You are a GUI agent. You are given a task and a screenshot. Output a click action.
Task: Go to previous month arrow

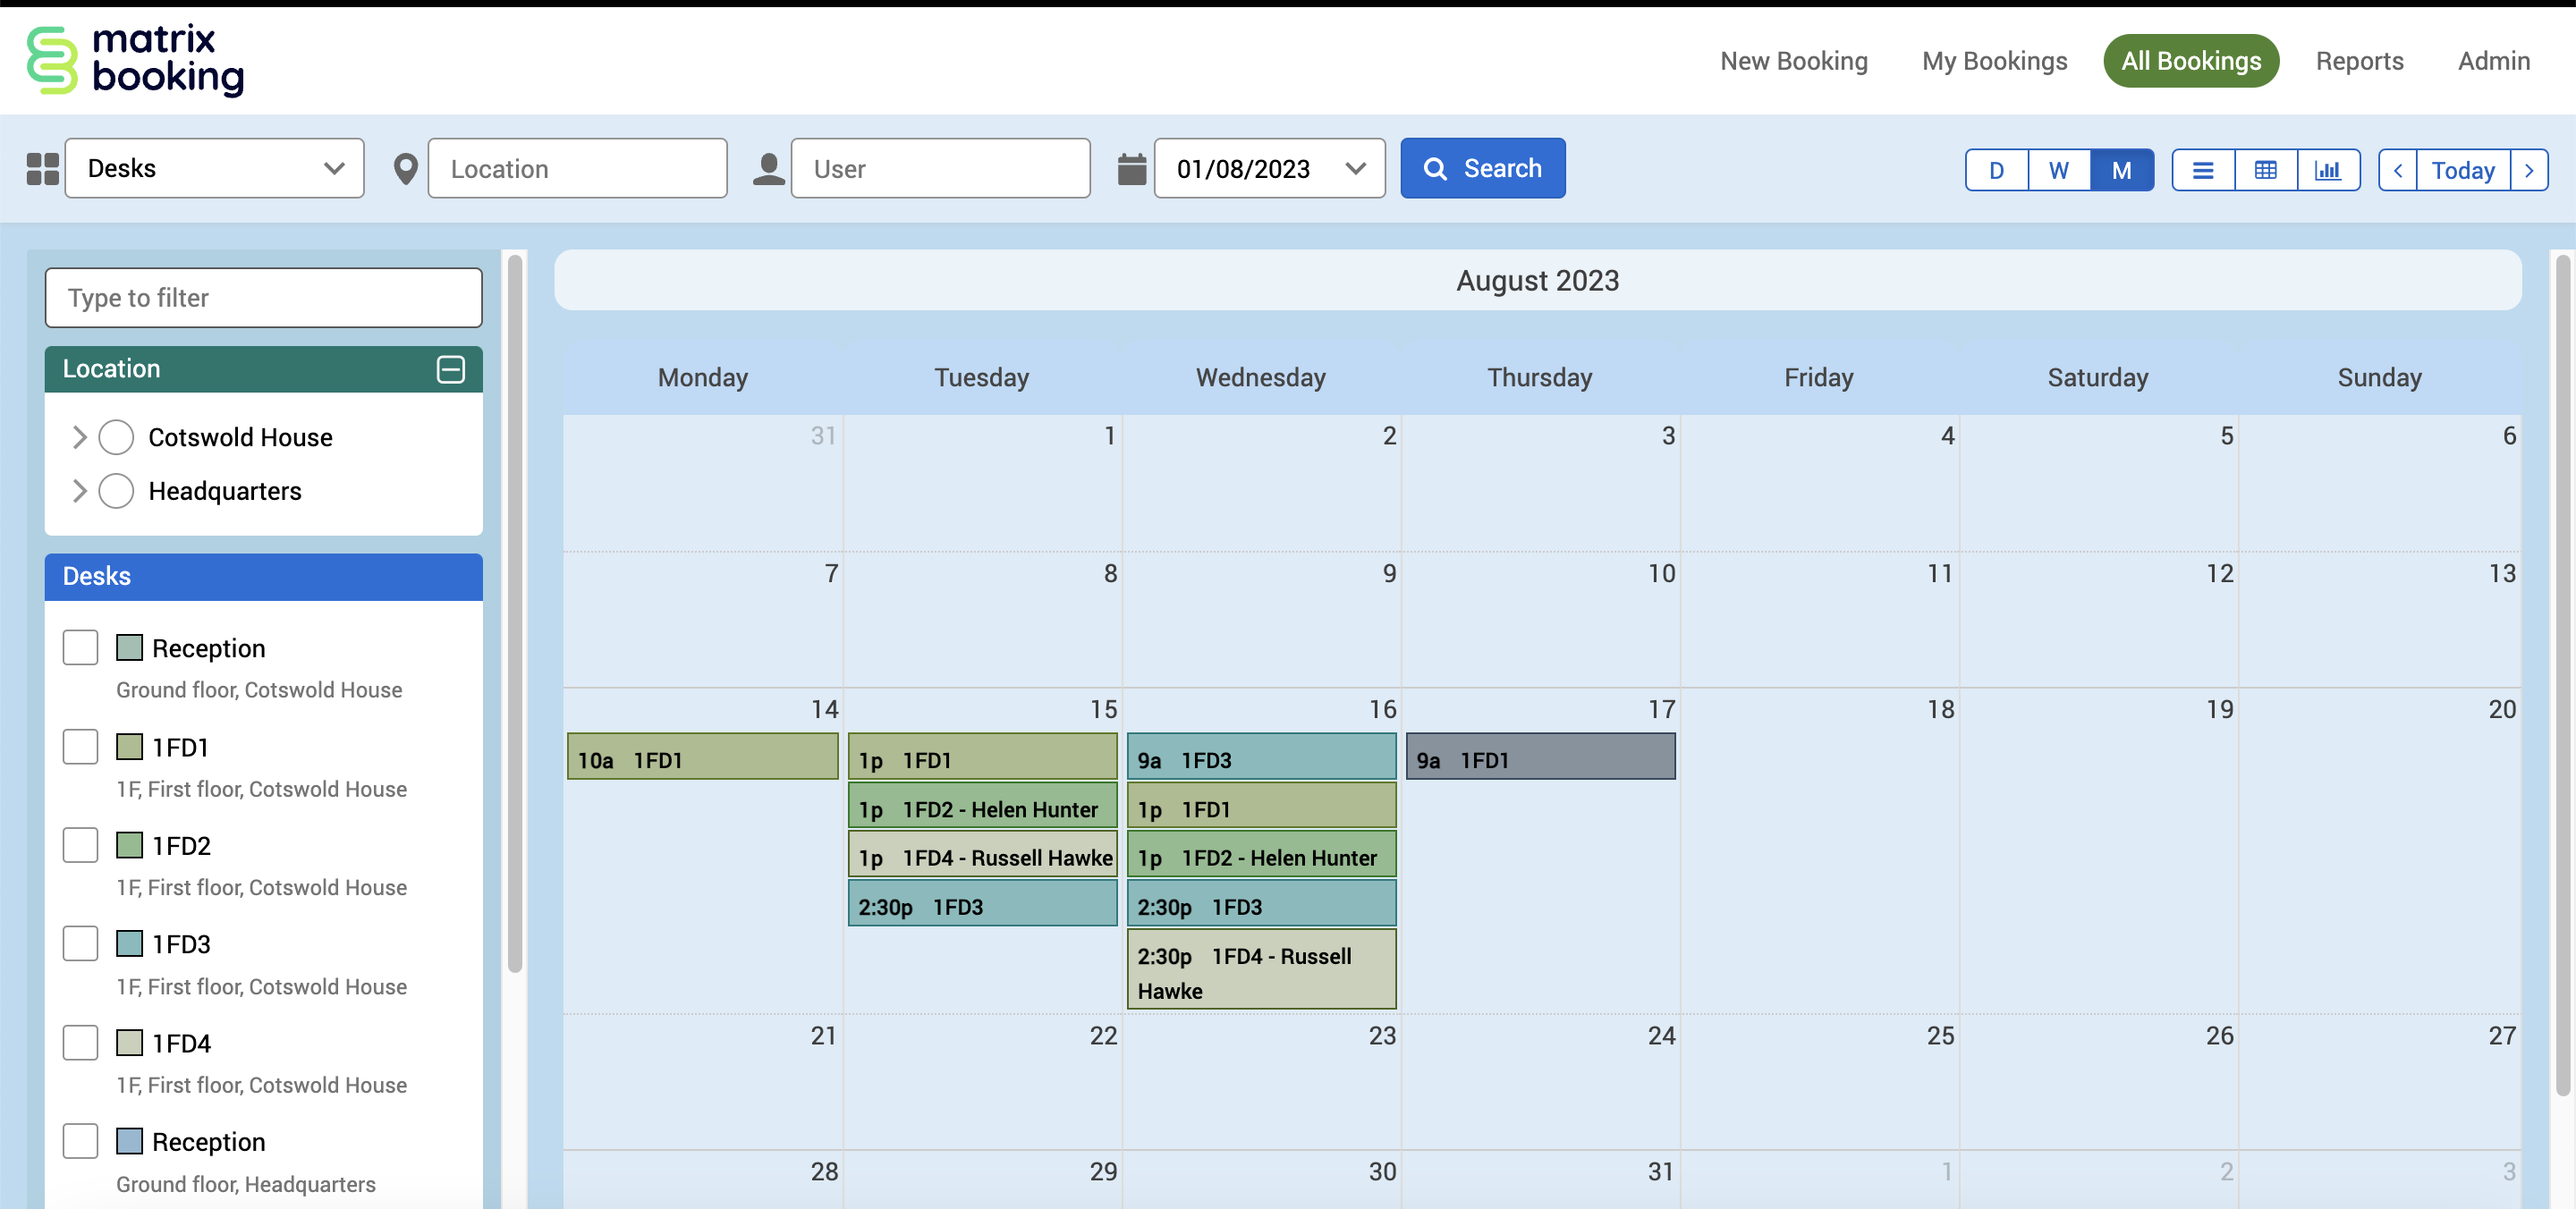[2398, 170]
